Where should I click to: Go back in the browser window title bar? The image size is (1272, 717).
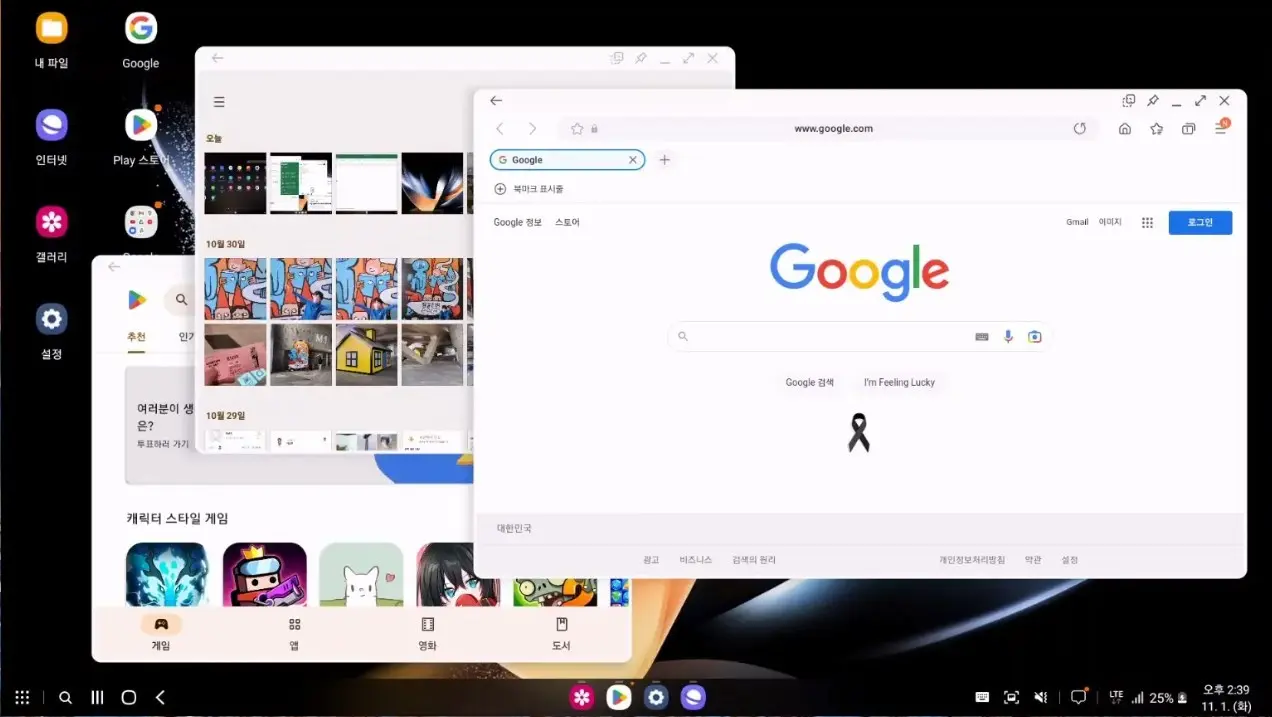(496, 101)
